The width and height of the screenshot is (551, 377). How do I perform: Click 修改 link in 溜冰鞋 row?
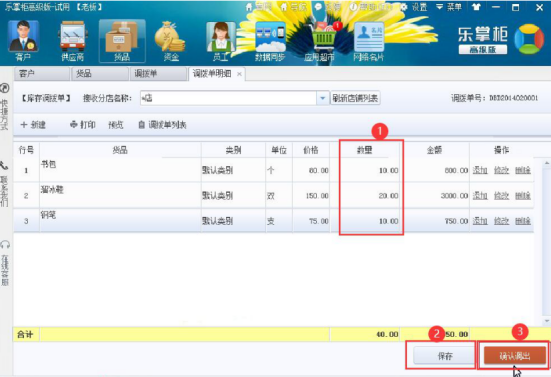point(501,196)
